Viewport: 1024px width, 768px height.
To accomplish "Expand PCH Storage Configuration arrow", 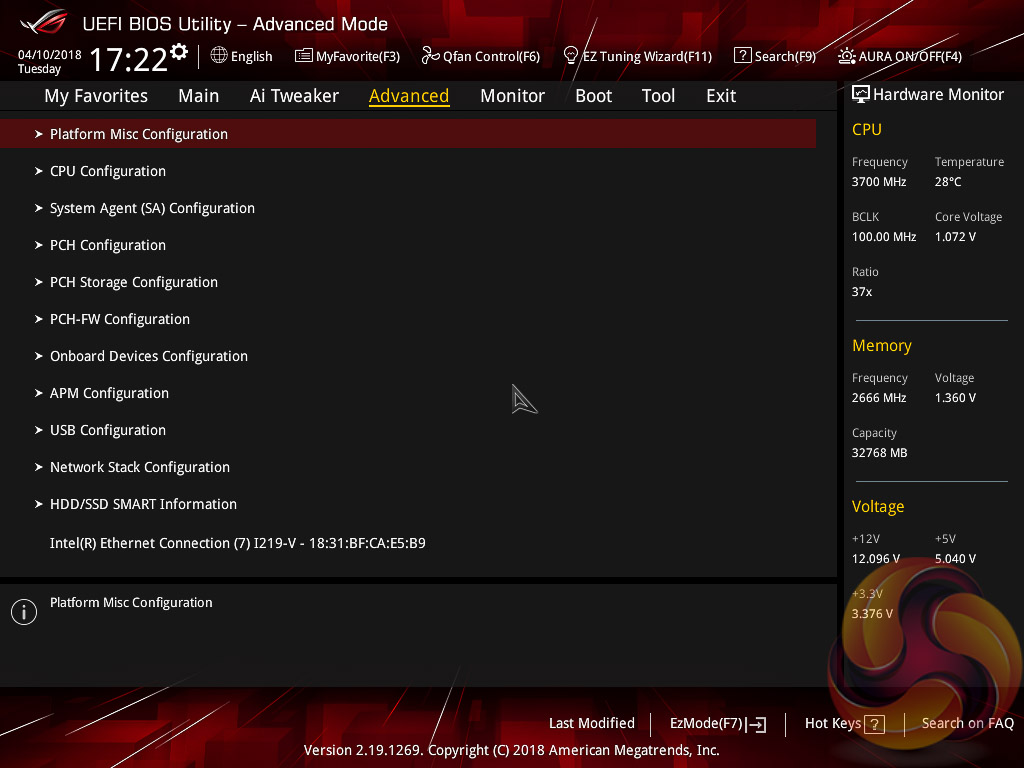I will click(x=39, y=282).
